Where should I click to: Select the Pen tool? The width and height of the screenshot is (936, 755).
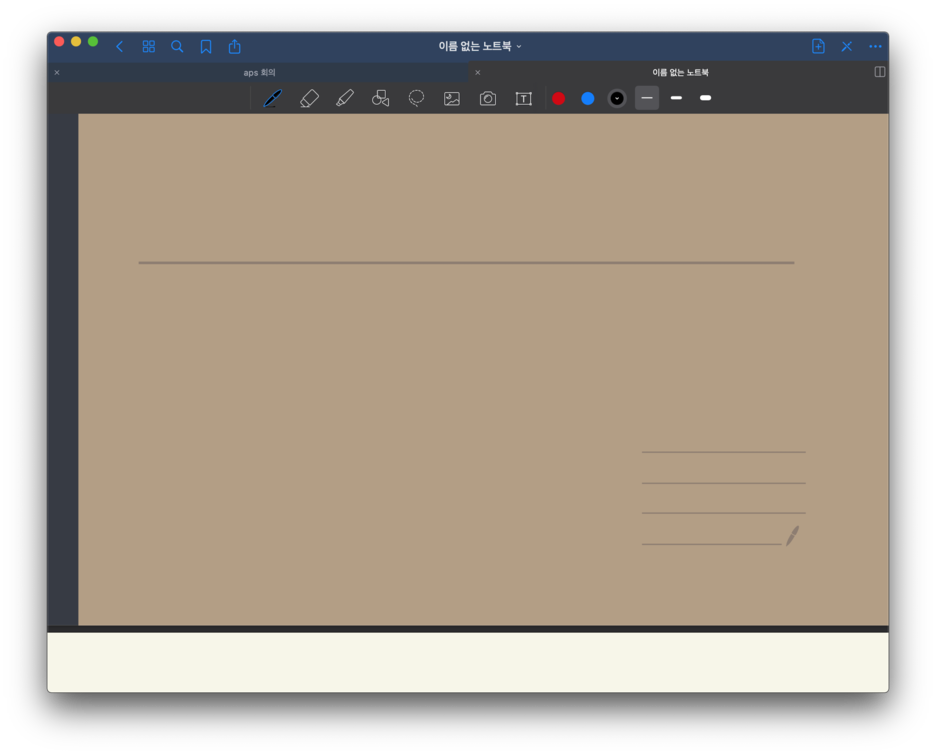(273, 98)
